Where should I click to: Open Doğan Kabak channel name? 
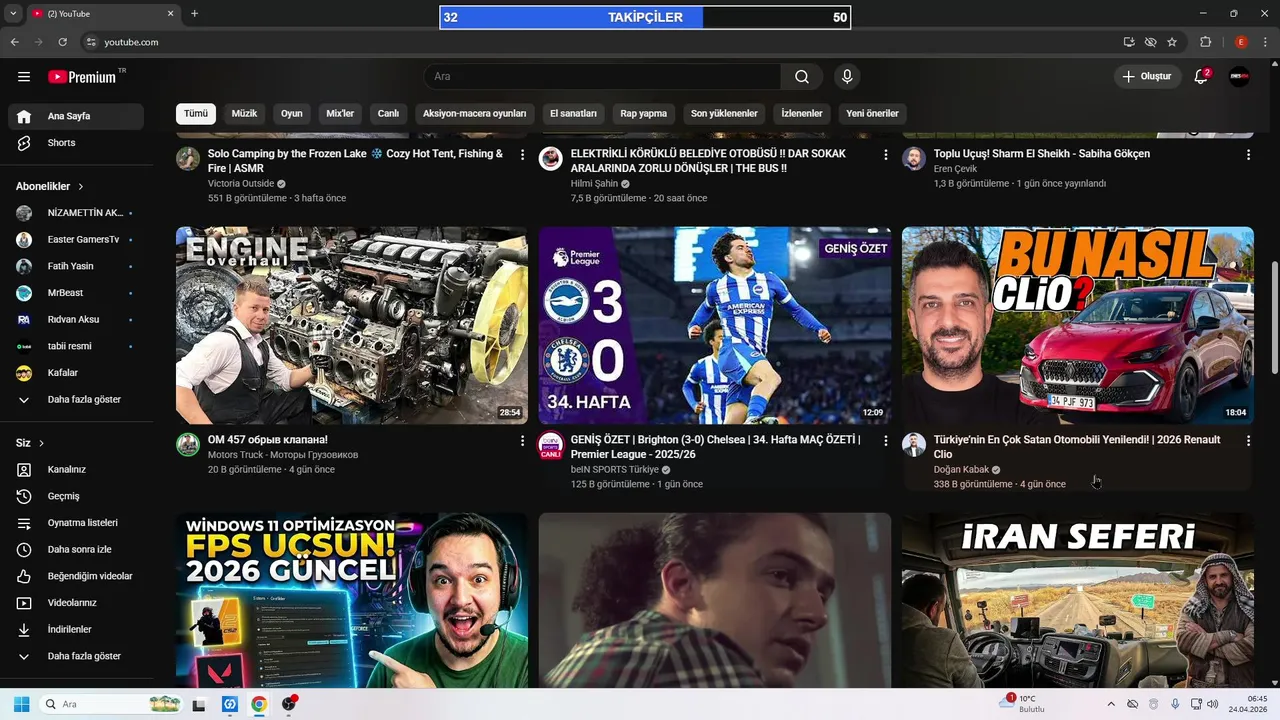tap(961, 469)
